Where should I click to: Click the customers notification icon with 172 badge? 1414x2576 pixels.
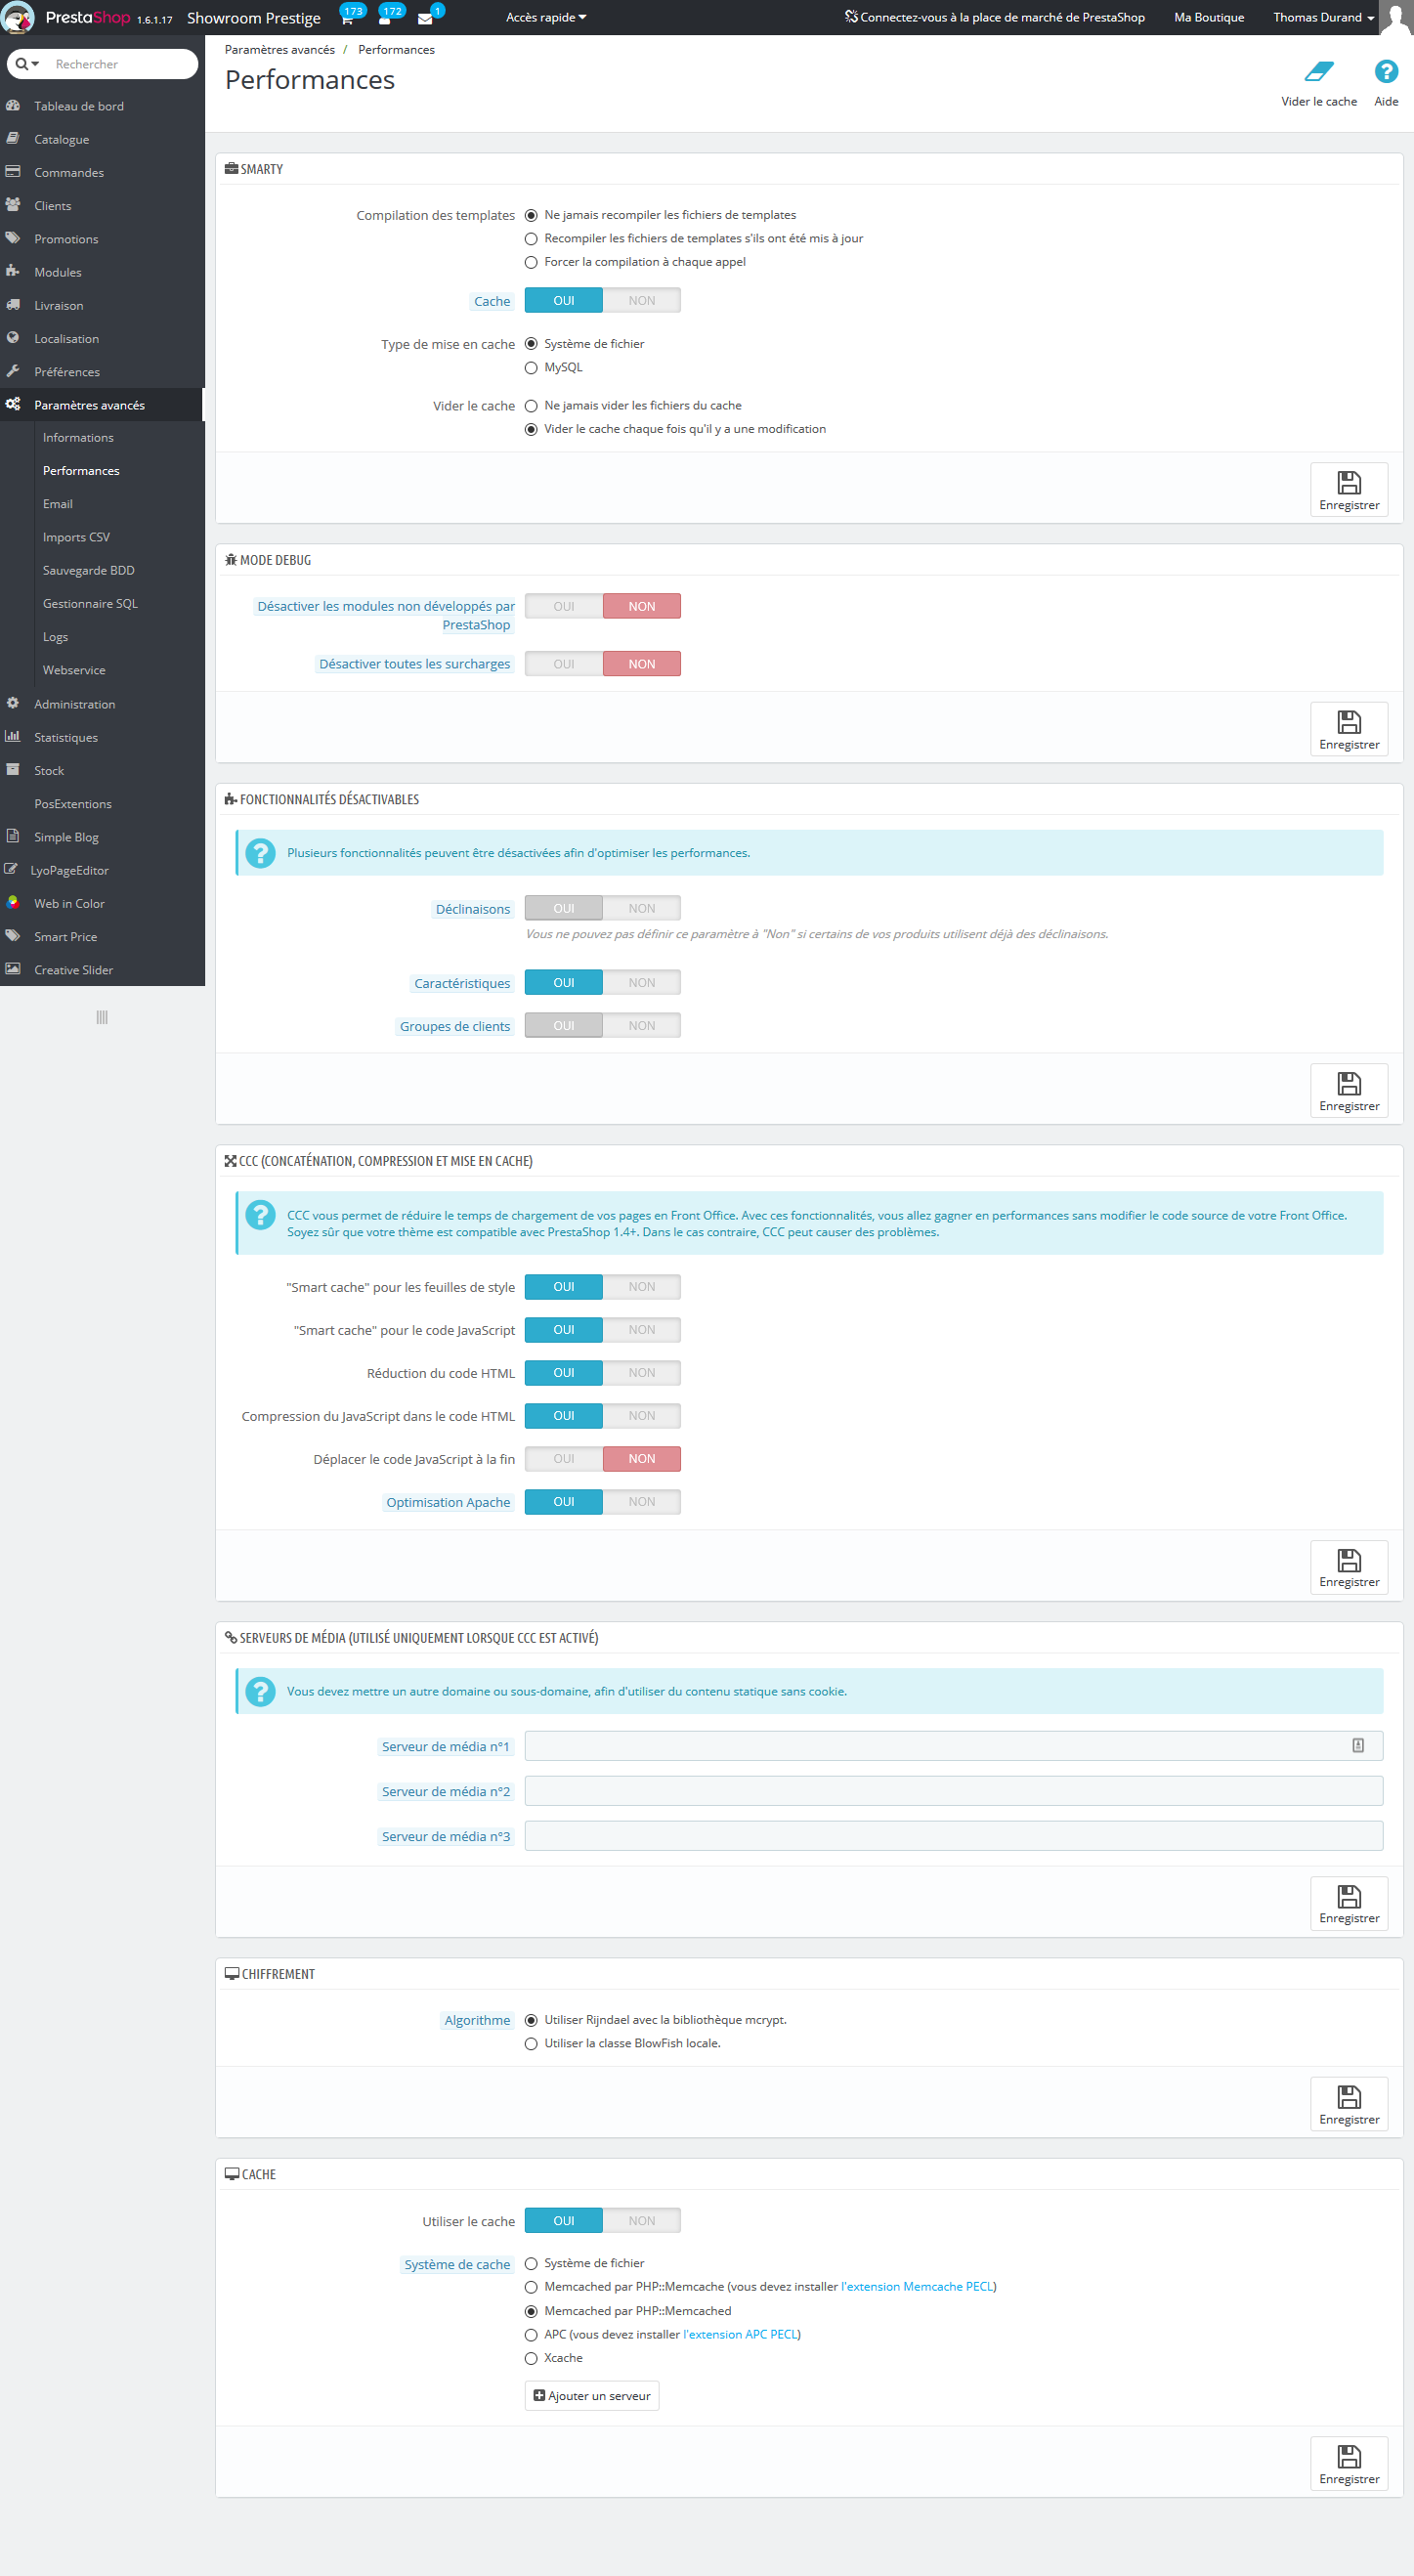click(x=385, y=18)
